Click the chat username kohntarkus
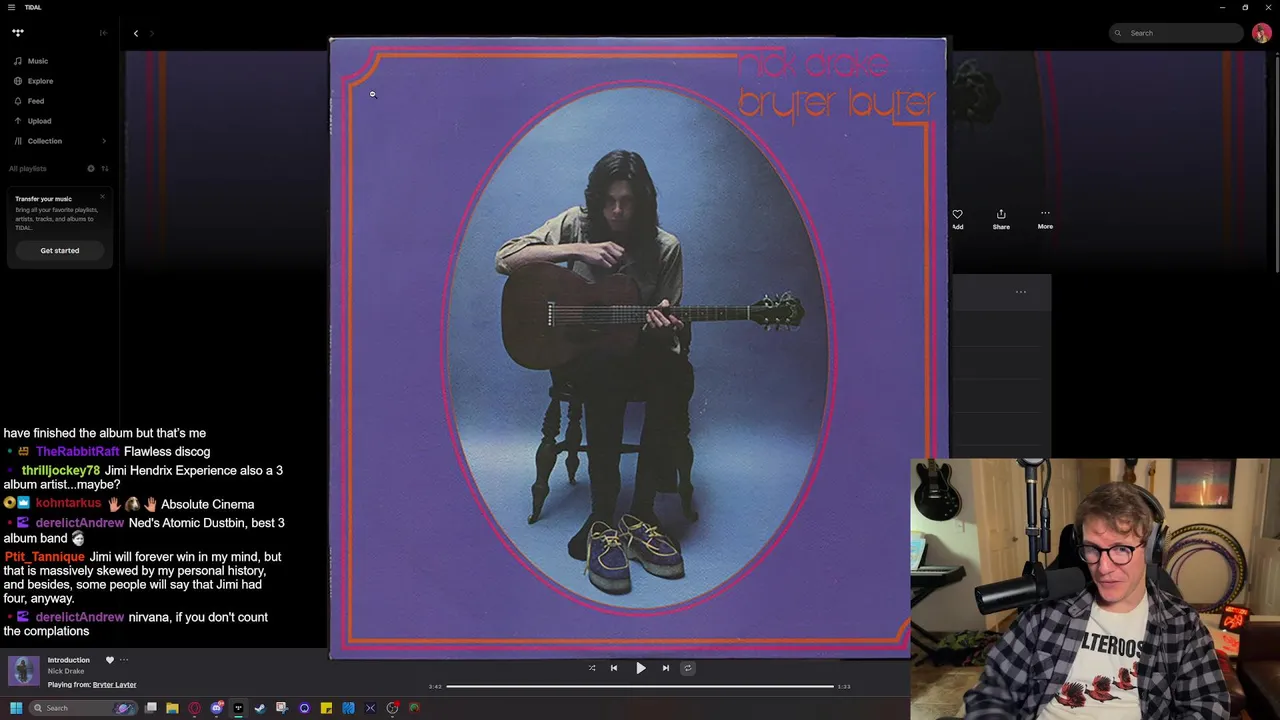1280x720 pixels. pyautogui.click(x=68, y=504)
